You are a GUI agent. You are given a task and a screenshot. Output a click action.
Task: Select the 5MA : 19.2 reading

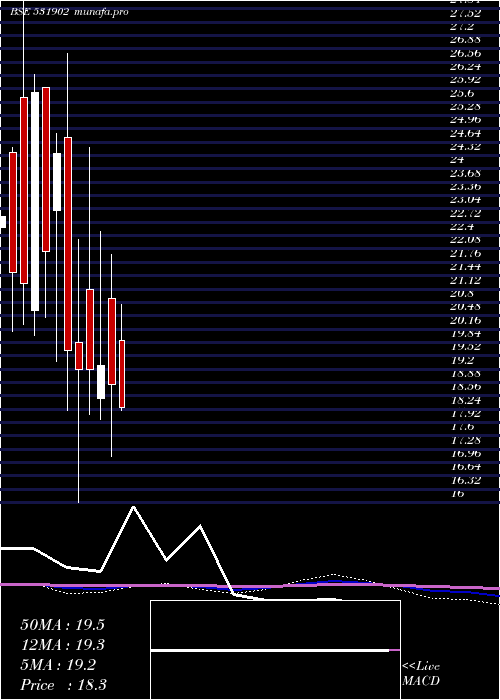tap(58, 665)
